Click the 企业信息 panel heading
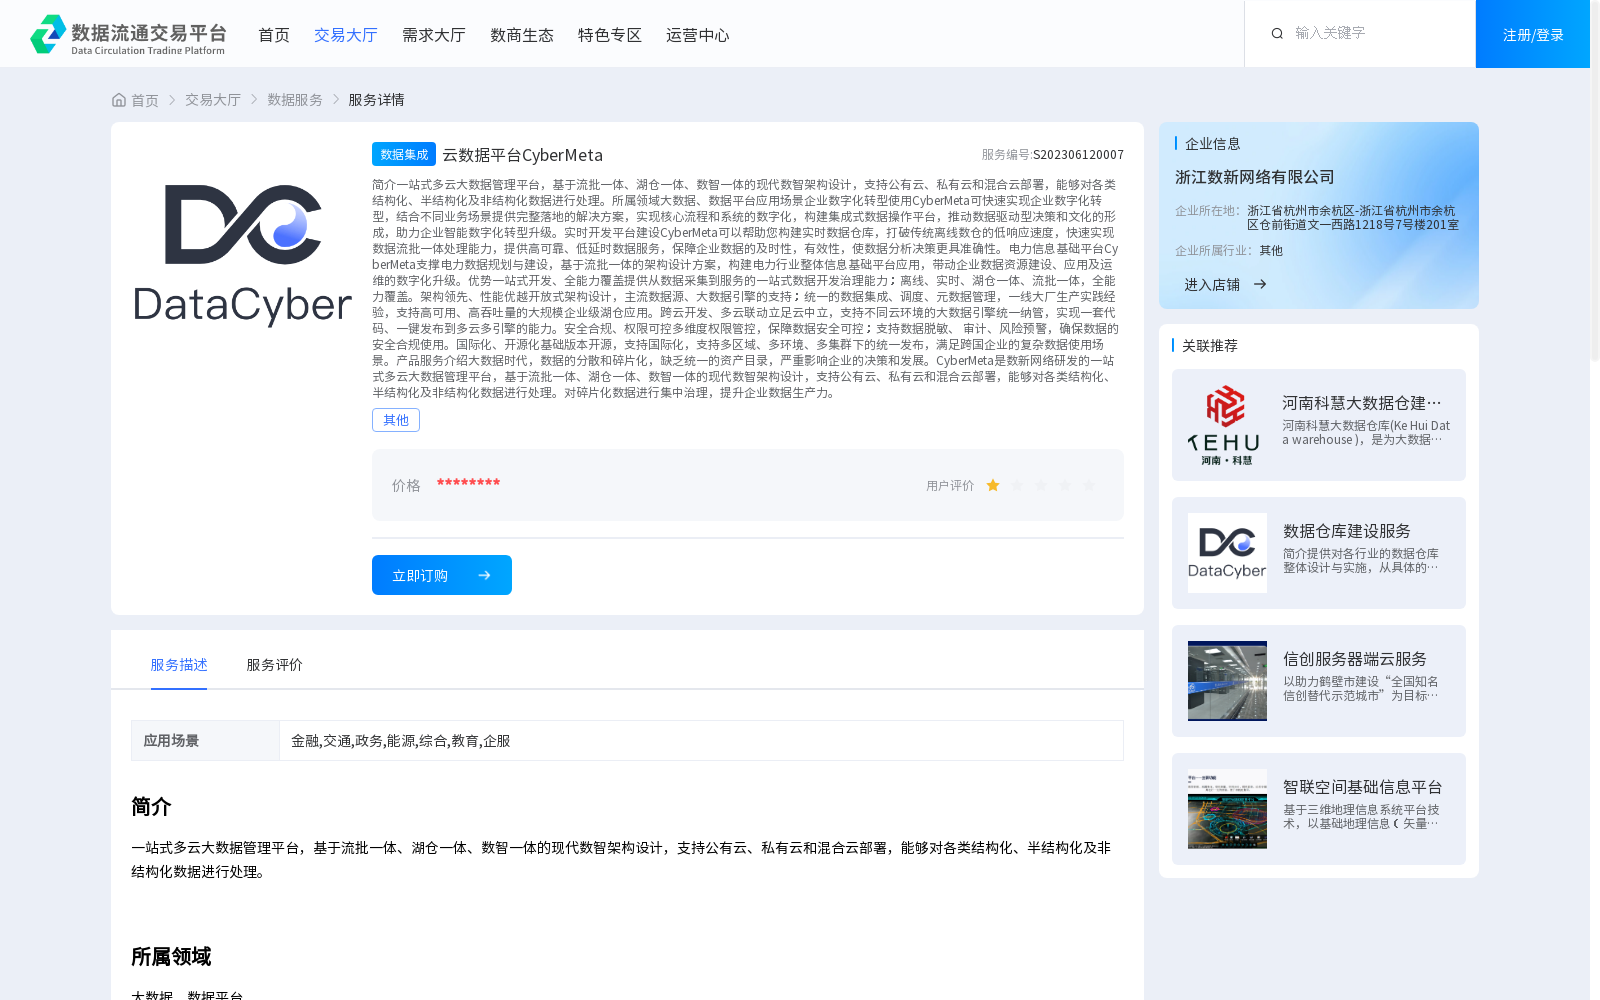 tap(1213, 144)
